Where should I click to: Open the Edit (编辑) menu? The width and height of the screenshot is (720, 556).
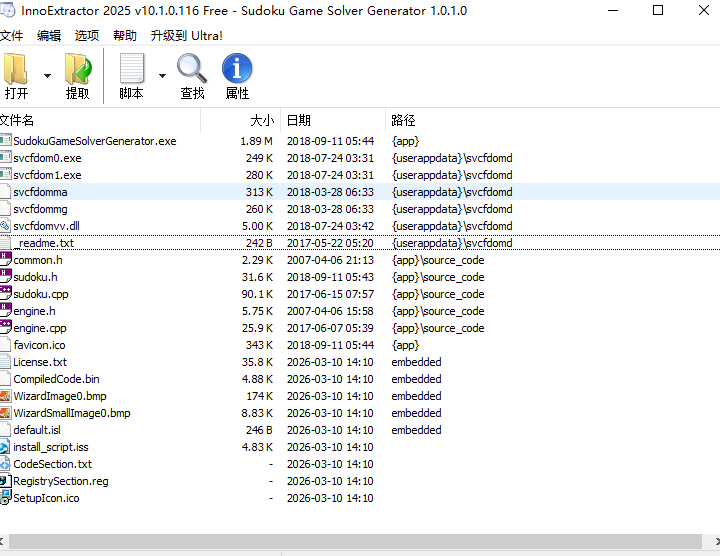(49, 35)
